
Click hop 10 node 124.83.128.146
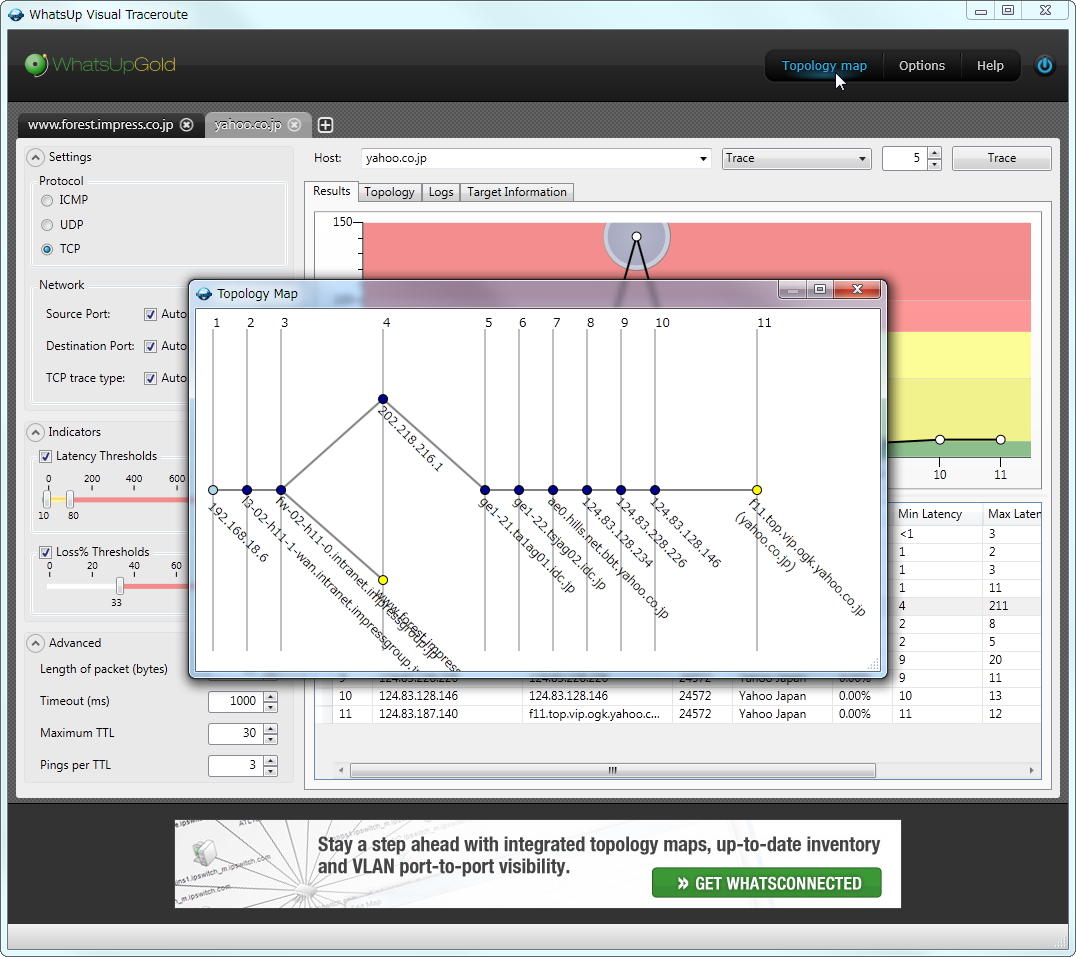point(655,490)
